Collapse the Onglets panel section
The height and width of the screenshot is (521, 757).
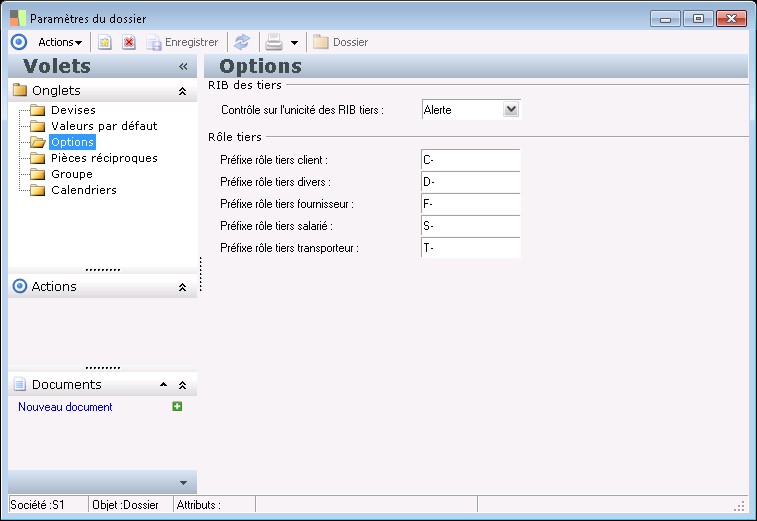pyautogui.click(x=182, y=91)
